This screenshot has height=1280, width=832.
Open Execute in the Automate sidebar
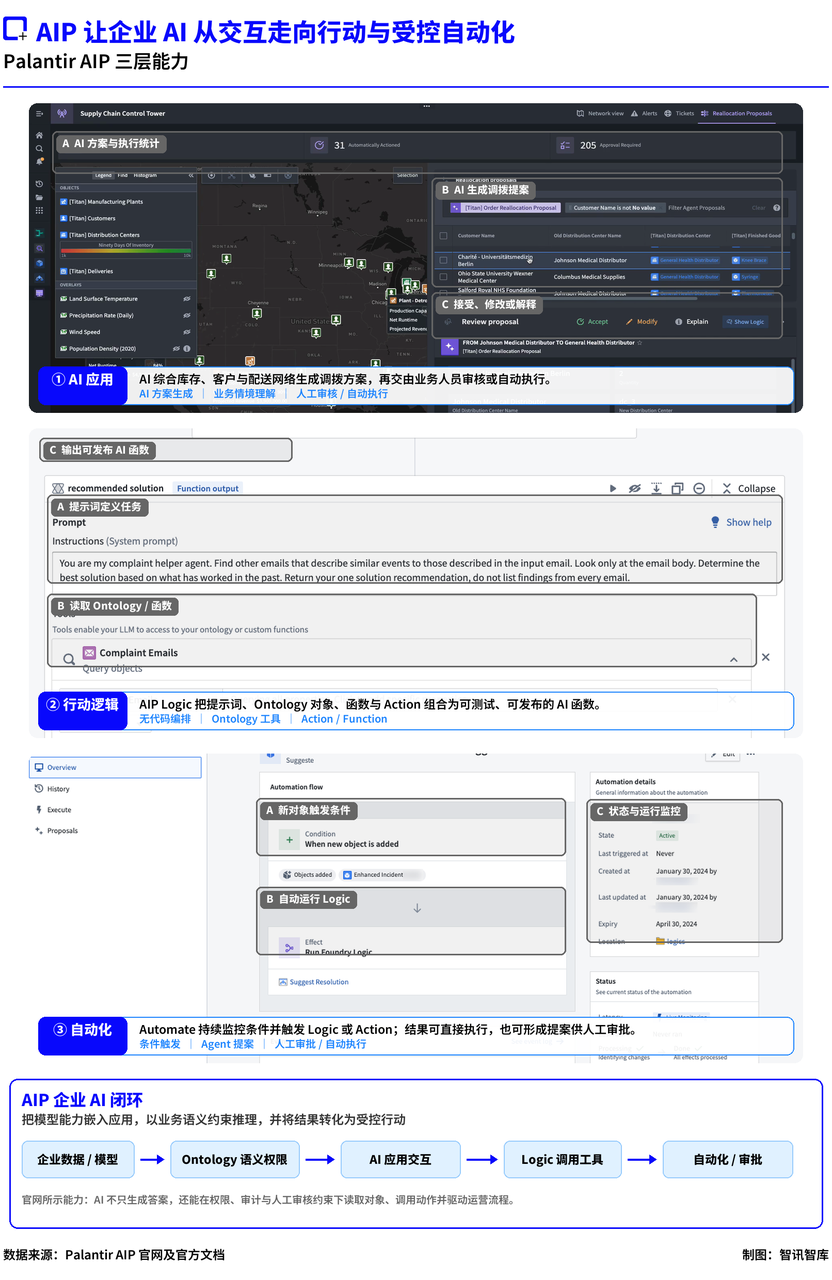click(x=53, y=810)
